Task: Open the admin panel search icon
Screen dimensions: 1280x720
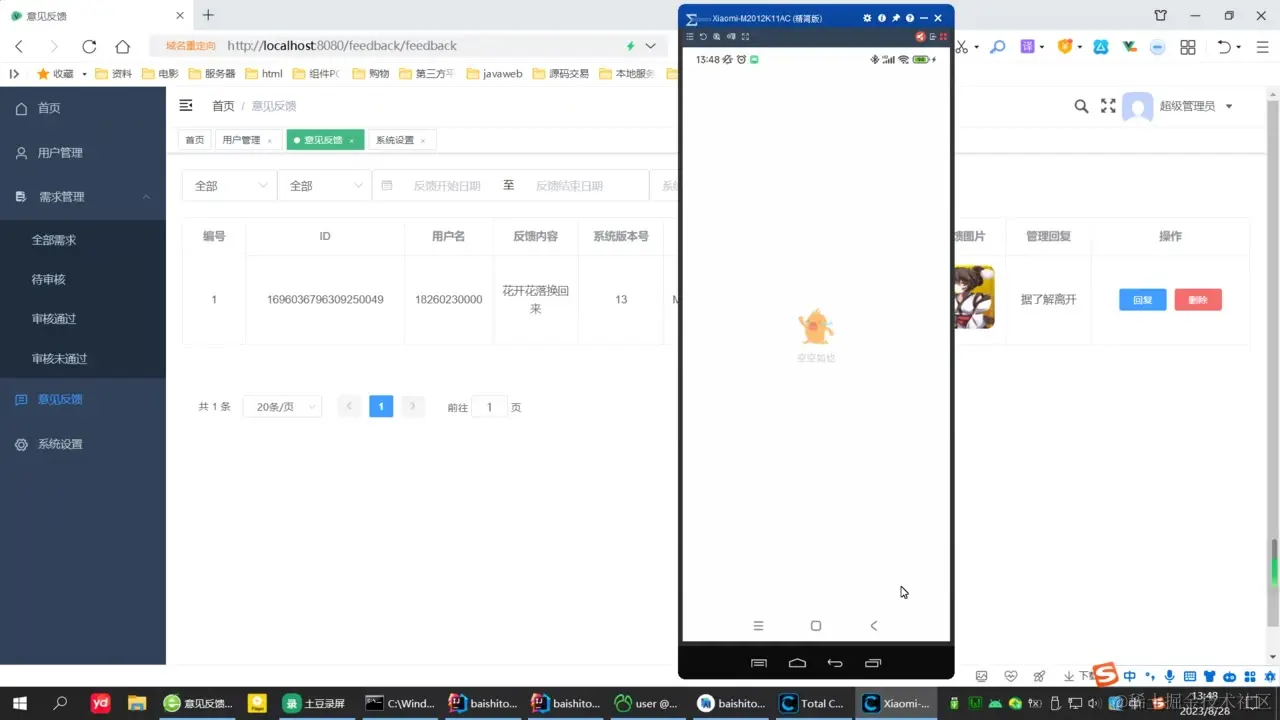Action: coord(1081,106)
